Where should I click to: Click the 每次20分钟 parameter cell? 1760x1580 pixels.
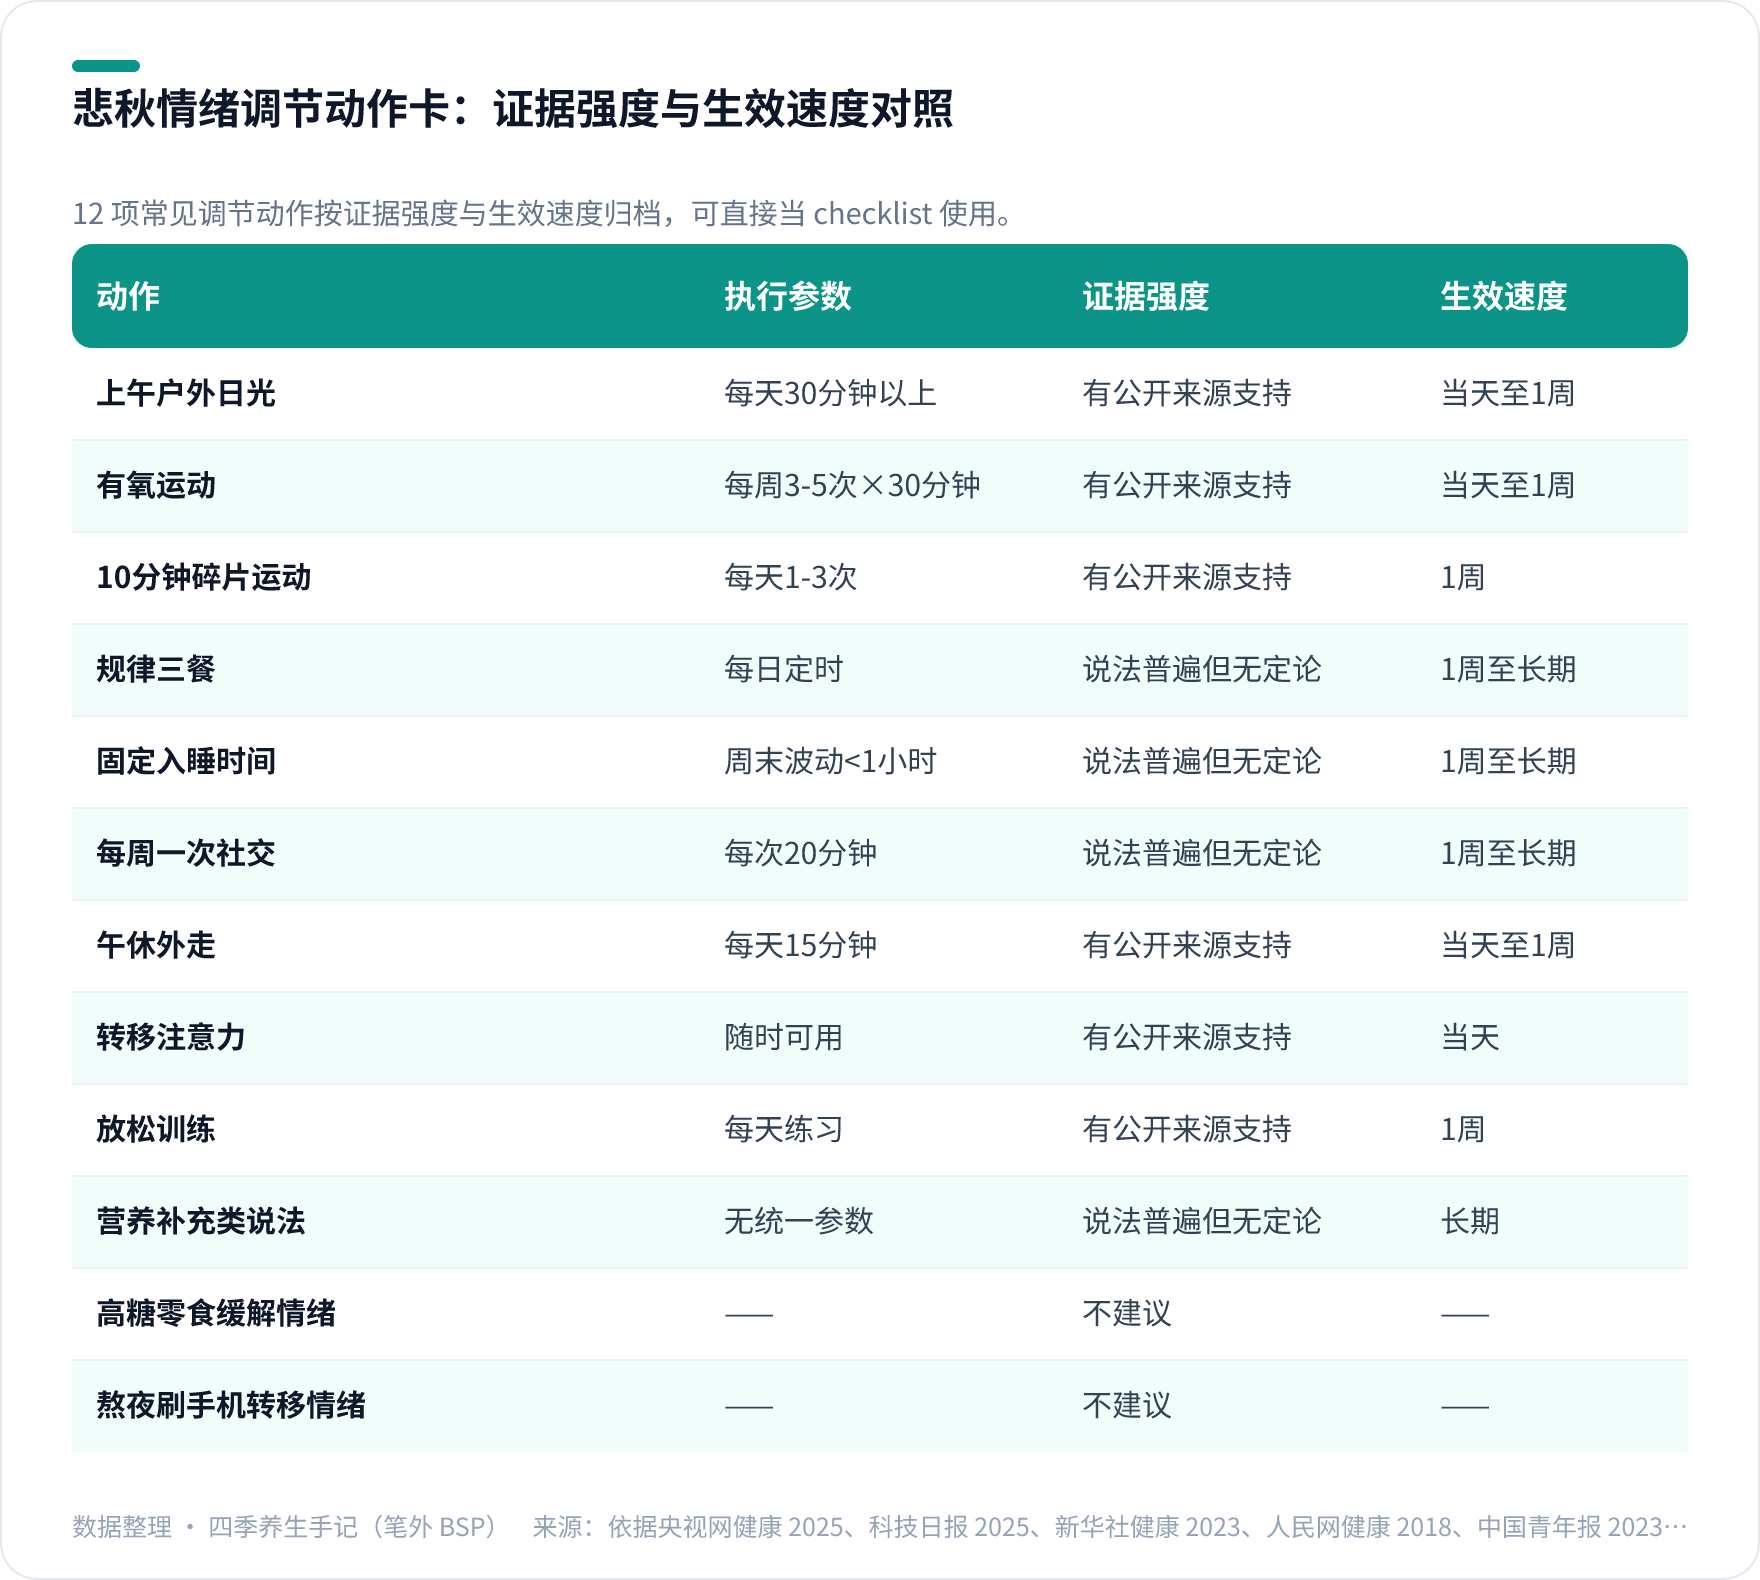coord(801,853)
